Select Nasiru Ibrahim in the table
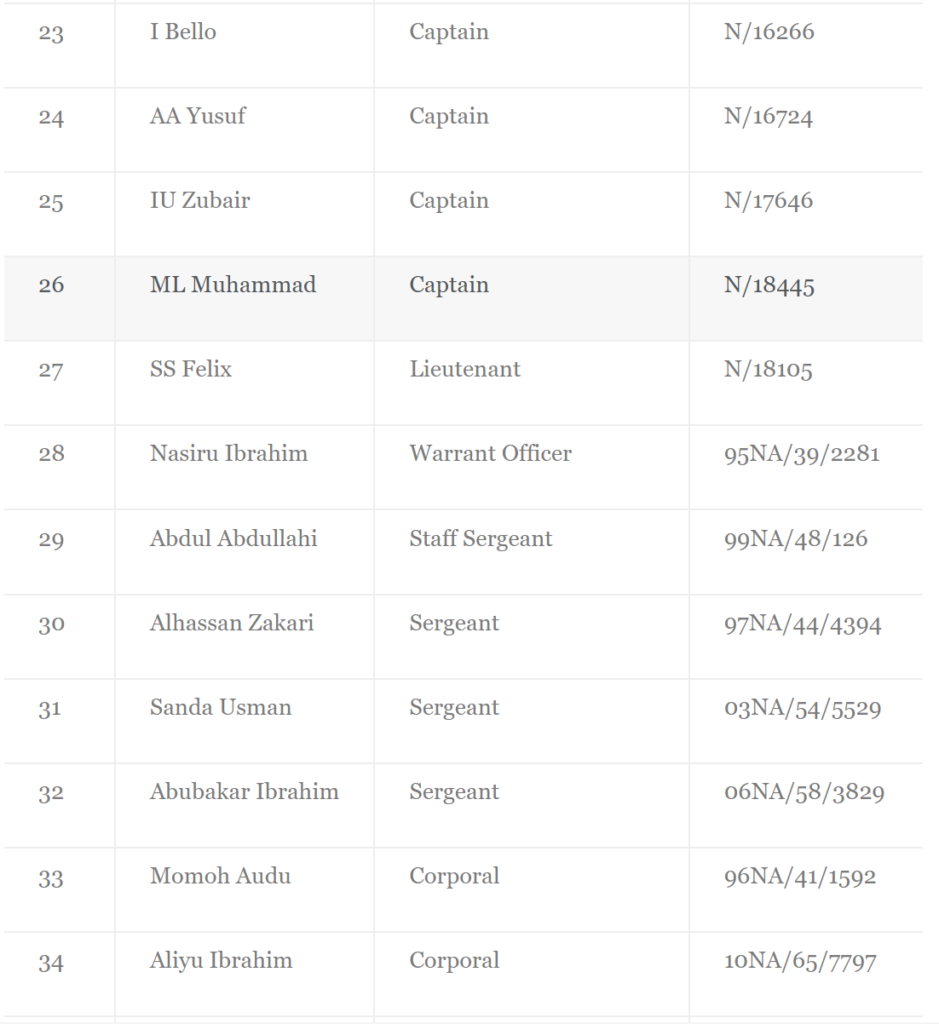Viewport: 939px width, 1024px height. point(229,453)
